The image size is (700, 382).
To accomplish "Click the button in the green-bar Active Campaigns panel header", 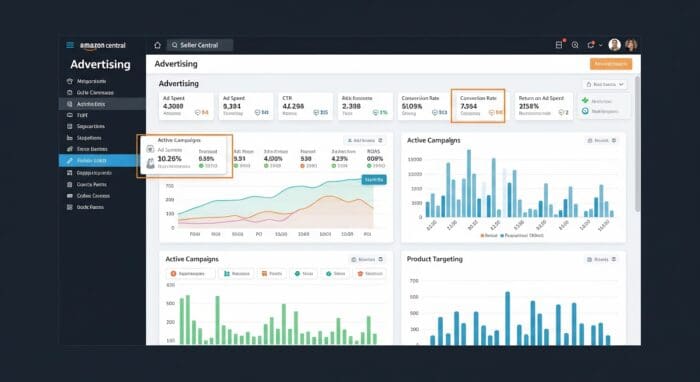I will [367, 259].
